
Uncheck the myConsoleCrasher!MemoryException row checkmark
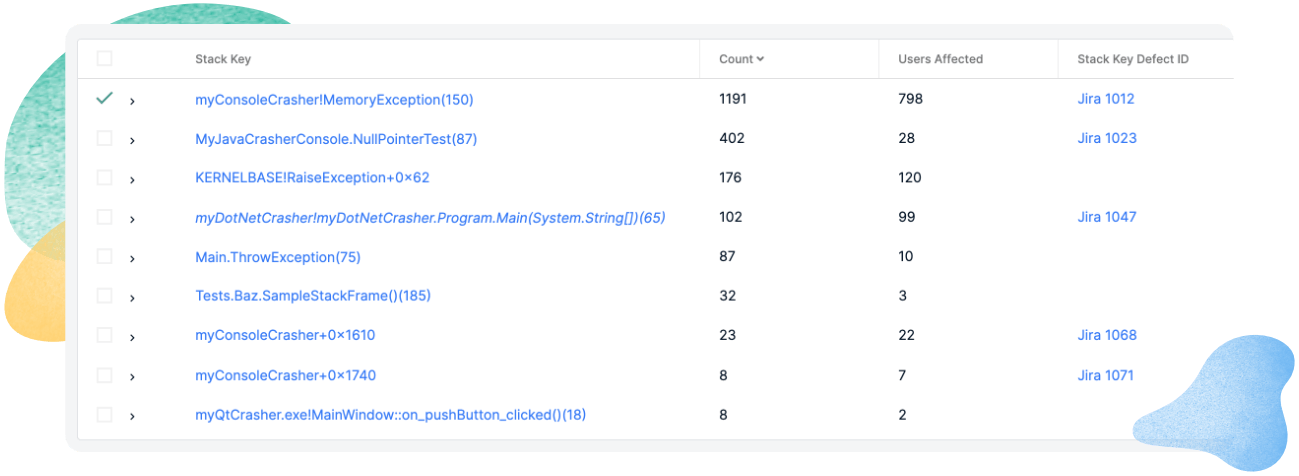tap(104, 98)
